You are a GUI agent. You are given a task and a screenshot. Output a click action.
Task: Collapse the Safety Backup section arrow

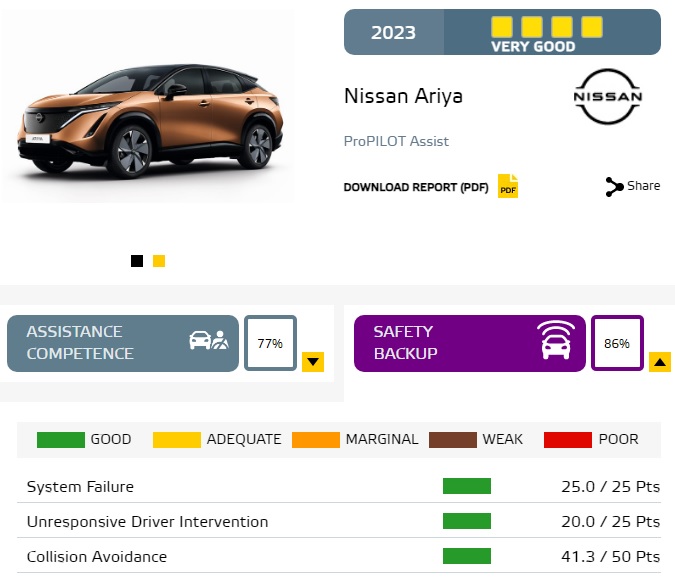tap(660, 362)
